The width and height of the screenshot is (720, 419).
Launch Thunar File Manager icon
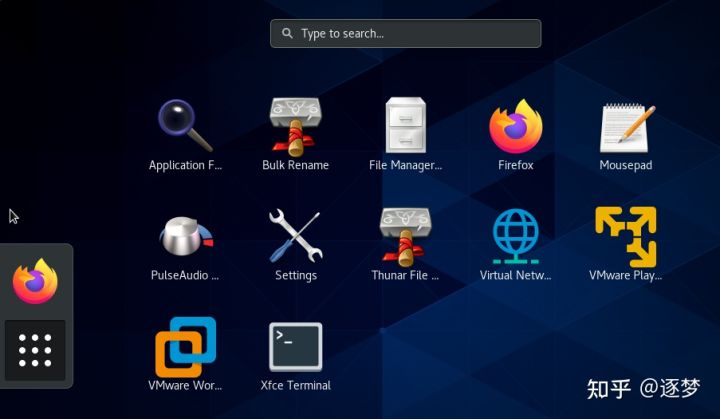pos(405,237)
